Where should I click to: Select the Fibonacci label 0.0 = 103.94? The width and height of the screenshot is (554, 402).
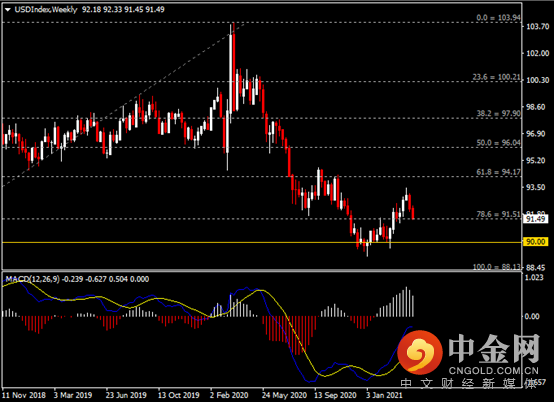point(498,17)
